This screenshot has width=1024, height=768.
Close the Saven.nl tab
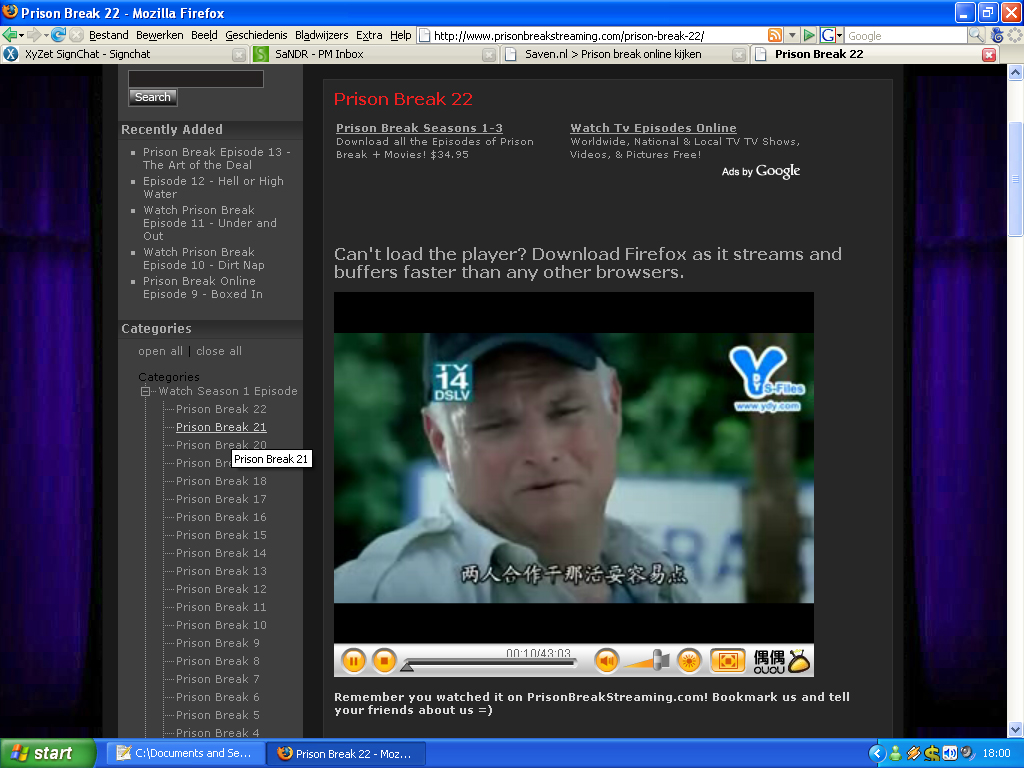click(x=739, y=55)
